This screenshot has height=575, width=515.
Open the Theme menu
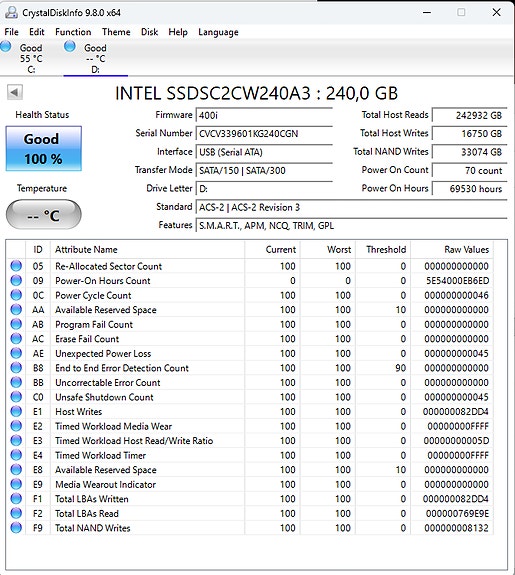[x=116, y=32]
